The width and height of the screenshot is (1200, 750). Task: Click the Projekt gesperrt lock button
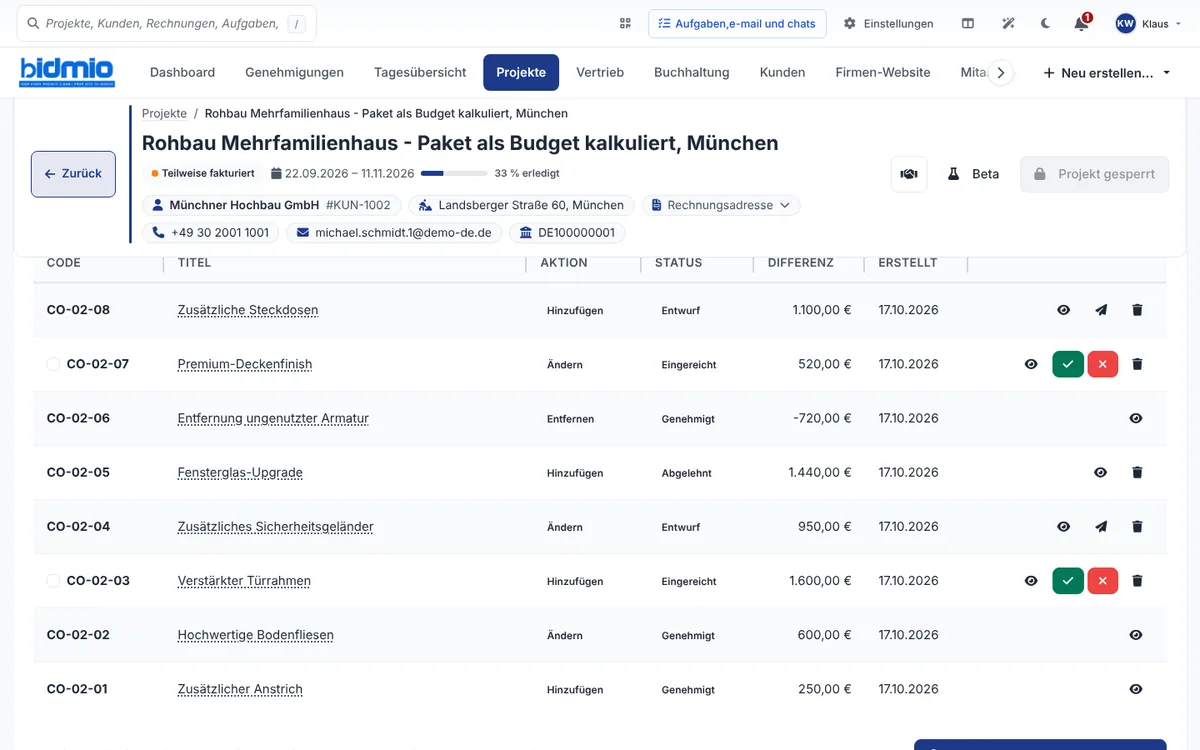pos(1094,174)
